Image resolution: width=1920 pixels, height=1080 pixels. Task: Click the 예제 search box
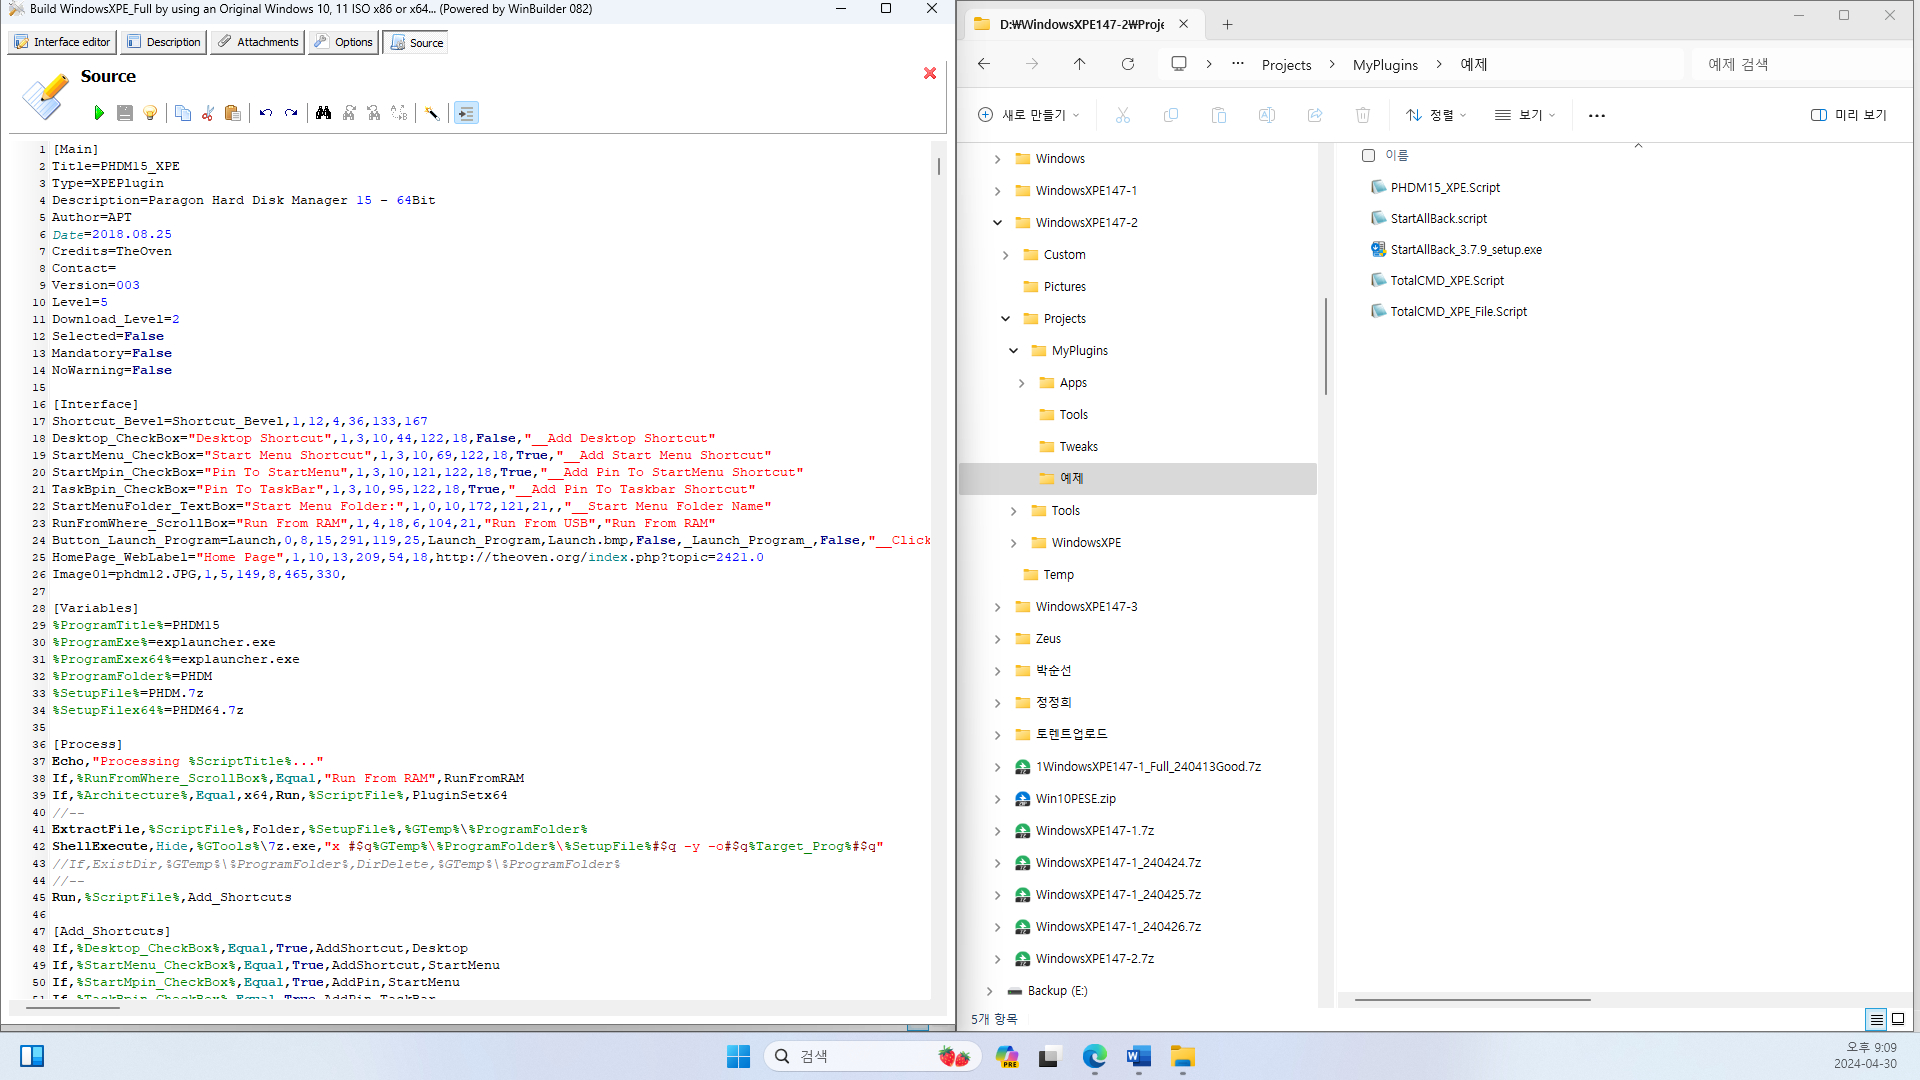[1800, 64]
